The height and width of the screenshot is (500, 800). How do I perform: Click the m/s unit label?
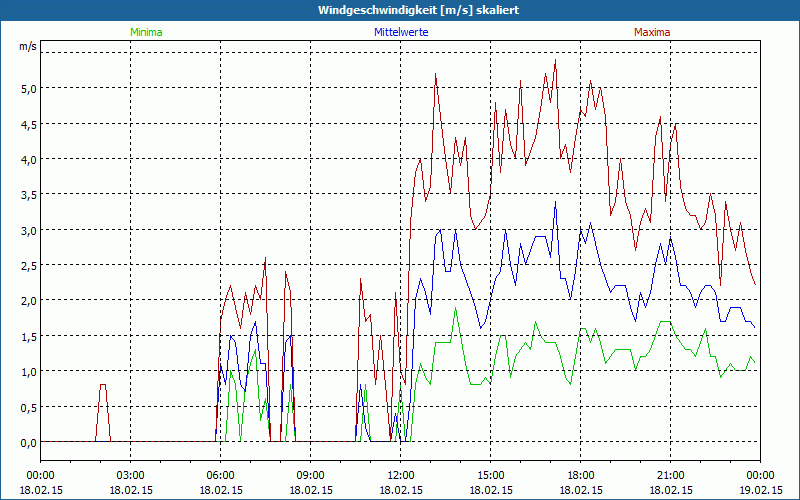pos(28,46)
